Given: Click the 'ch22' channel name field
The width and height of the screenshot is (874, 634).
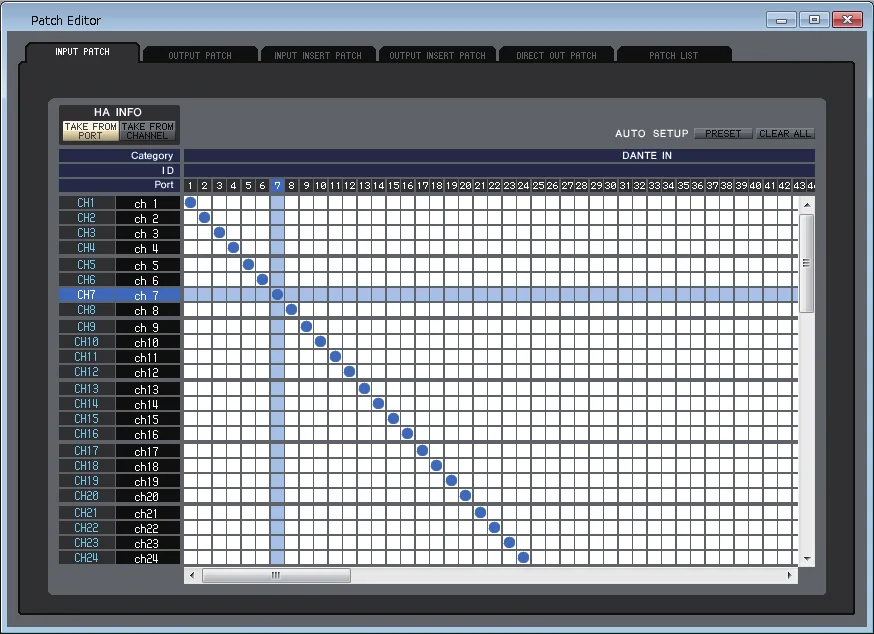Looking at the screenshot, I should (x=148, y=528).
